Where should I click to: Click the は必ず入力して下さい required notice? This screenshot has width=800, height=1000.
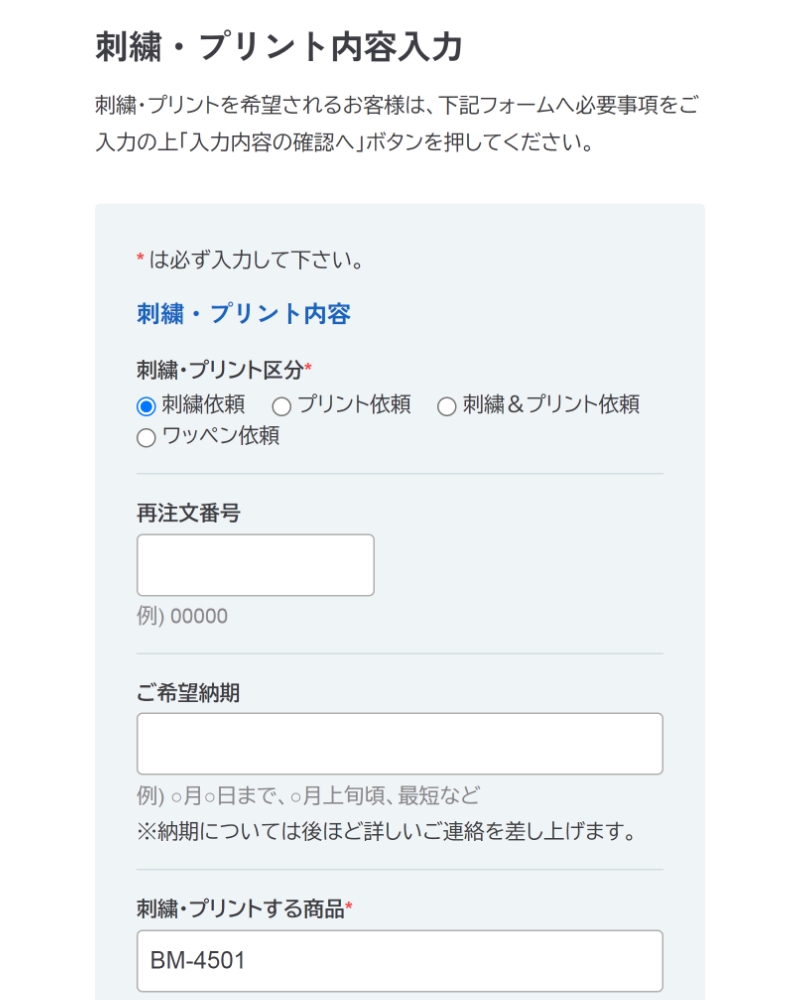(x=255, y=261)
